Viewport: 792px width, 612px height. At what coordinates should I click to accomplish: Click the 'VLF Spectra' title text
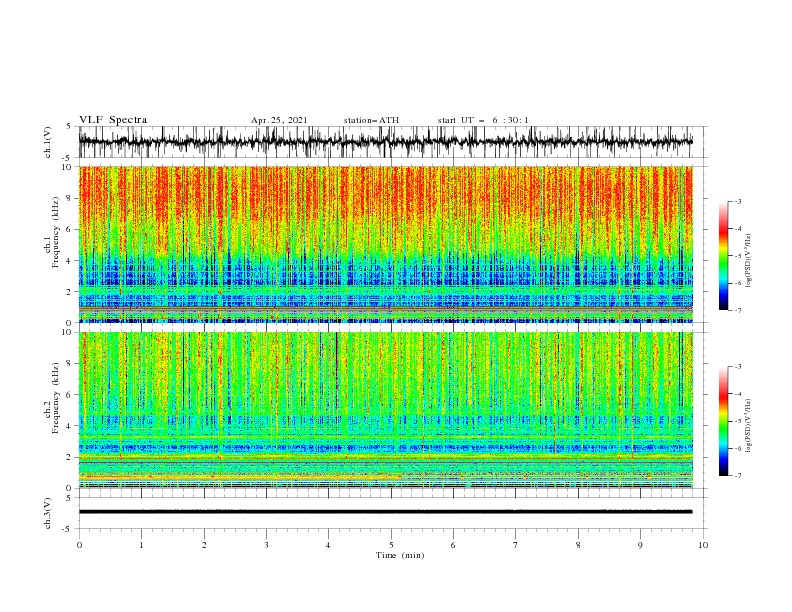click(x=113, y=120)
